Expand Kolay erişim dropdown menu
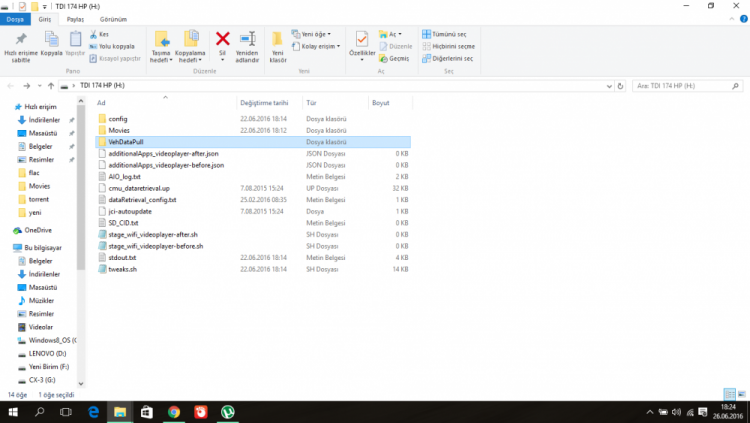 point(318,46)
